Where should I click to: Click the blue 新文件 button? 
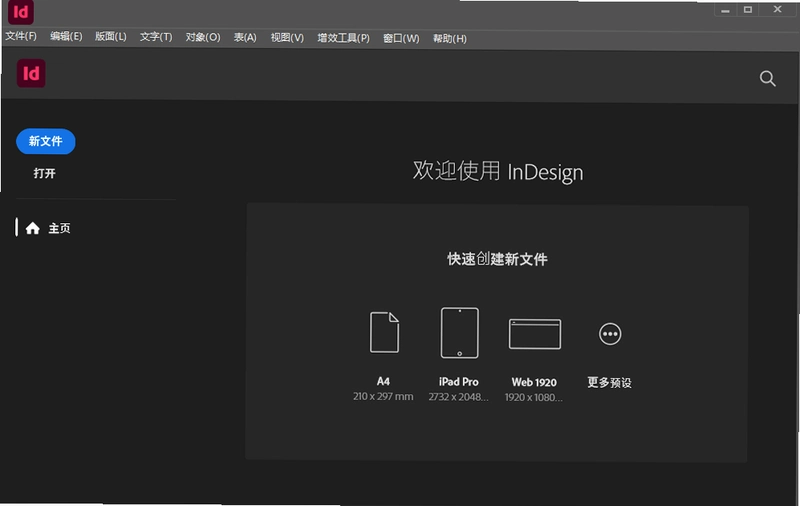pyautogui.click(x=45, y=141)
